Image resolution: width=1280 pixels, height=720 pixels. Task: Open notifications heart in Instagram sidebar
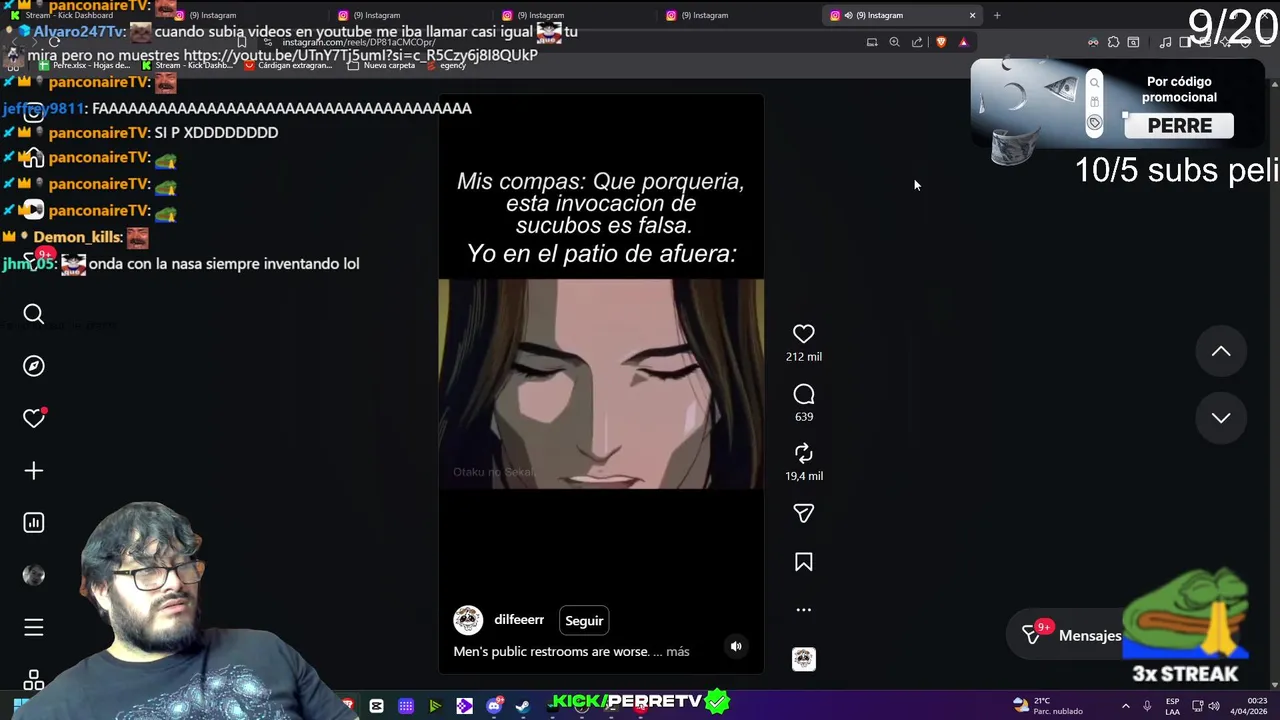(x=33, y=418)
